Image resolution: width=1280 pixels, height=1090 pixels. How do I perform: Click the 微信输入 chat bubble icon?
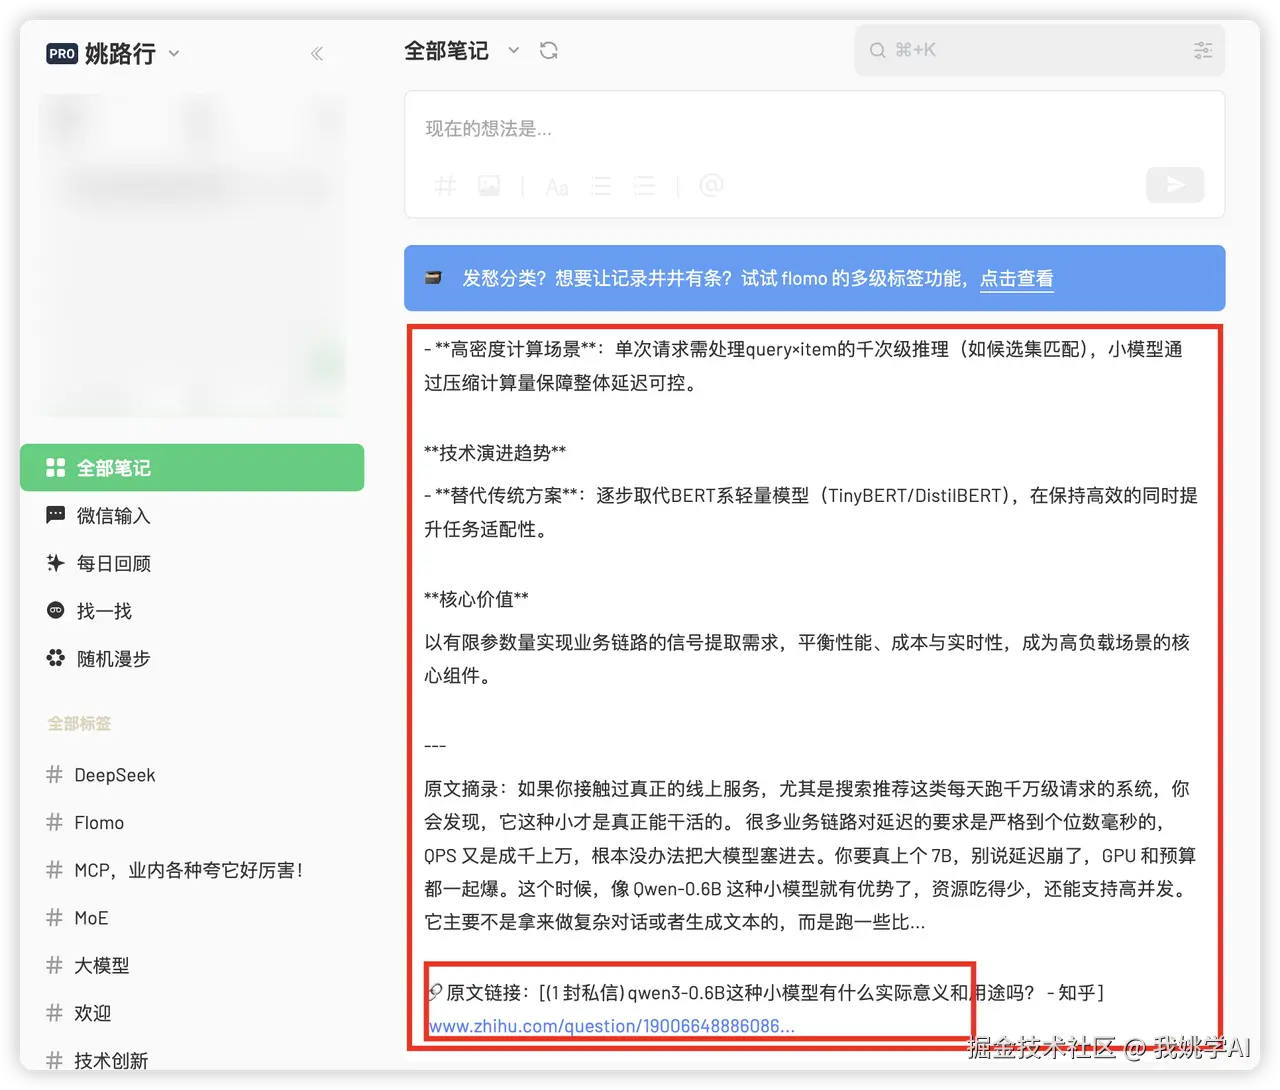pos(56,515)
